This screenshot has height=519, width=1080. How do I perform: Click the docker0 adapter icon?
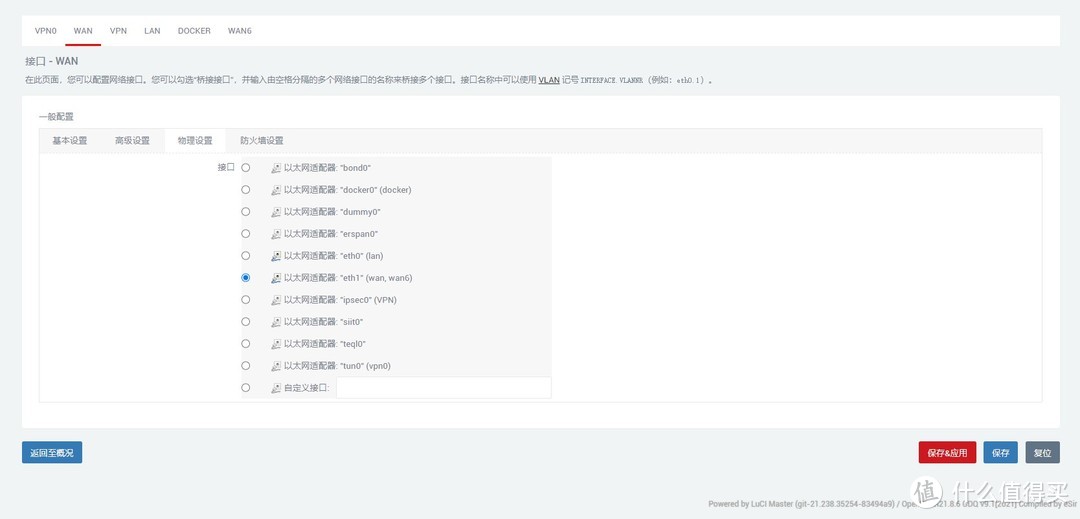click(x=276, y=190)
